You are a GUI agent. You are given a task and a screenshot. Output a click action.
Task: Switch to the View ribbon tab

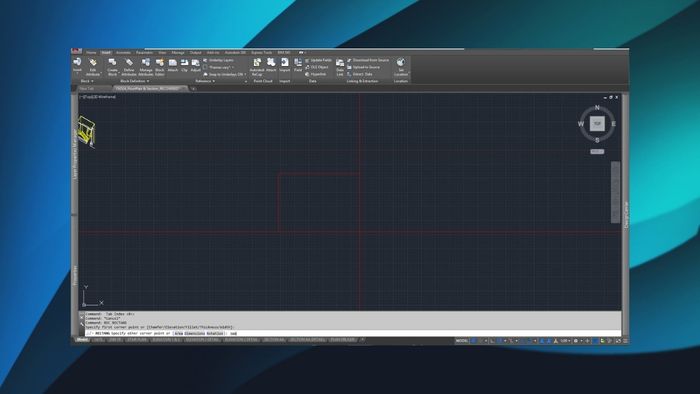162,53
